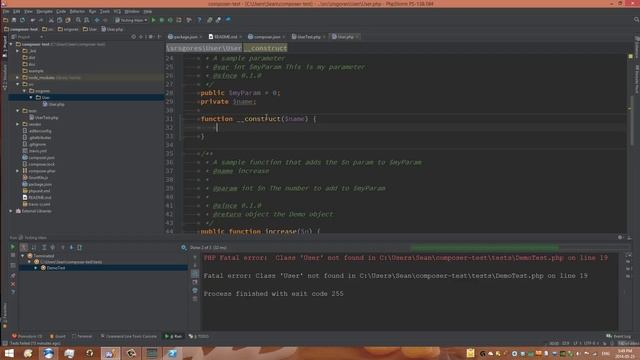Select README.md in the project tree
Viewport: 640px width, 360px height.
(36, 198)
